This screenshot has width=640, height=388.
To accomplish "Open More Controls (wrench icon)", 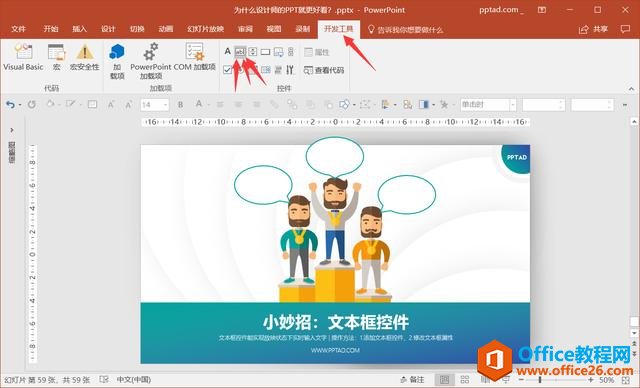I will coord(290,70).
